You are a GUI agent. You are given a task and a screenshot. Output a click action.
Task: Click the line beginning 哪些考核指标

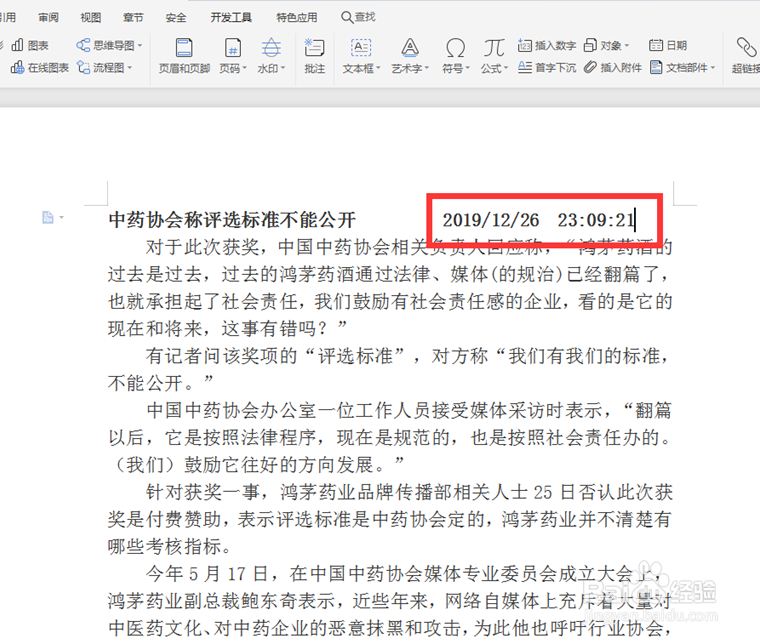(170, 547)
